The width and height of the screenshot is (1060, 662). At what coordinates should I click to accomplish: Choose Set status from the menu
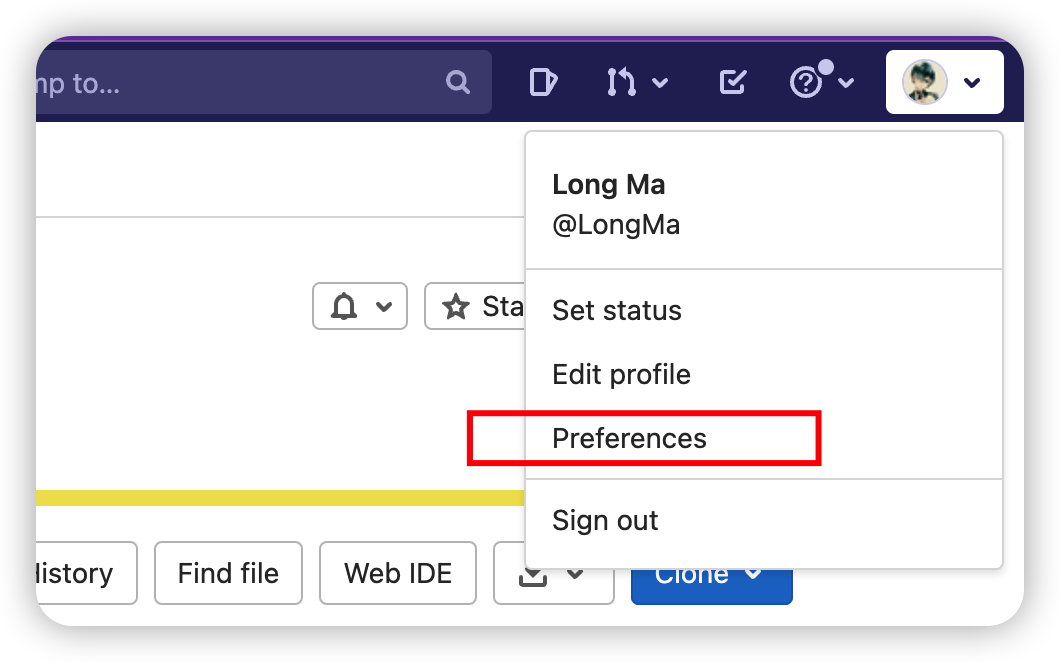coord(616,311)
